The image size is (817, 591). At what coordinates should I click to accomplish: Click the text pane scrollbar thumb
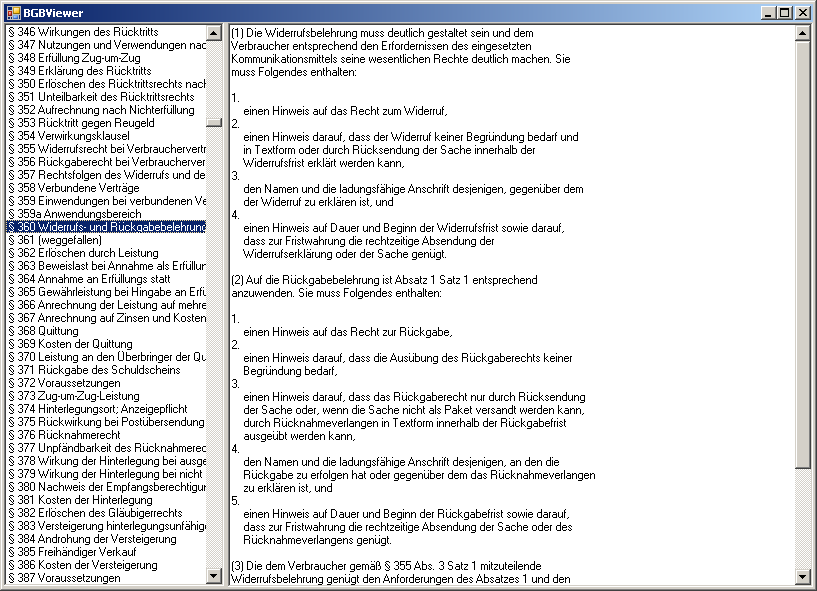[x=802, y=254]
